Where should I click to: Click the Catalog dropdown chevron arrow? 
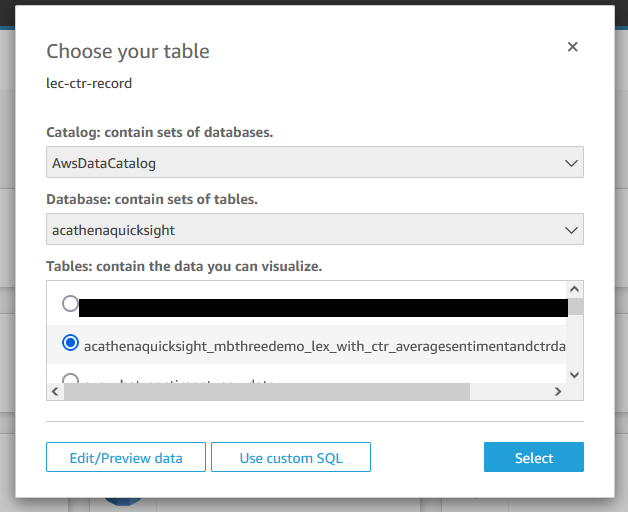click(572, 162)
